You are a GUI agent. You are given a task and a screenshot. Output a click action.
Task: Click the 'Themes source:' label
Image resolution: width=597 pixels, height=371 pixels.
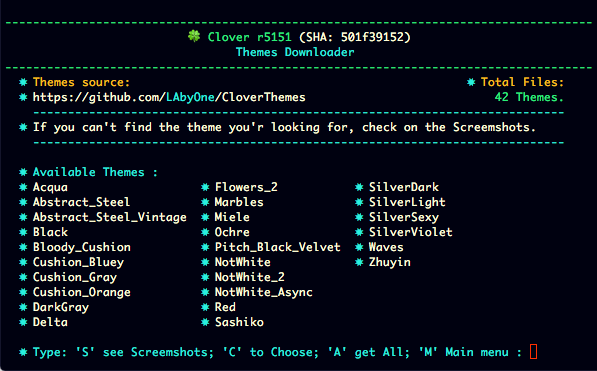click(x=81, y=82)
